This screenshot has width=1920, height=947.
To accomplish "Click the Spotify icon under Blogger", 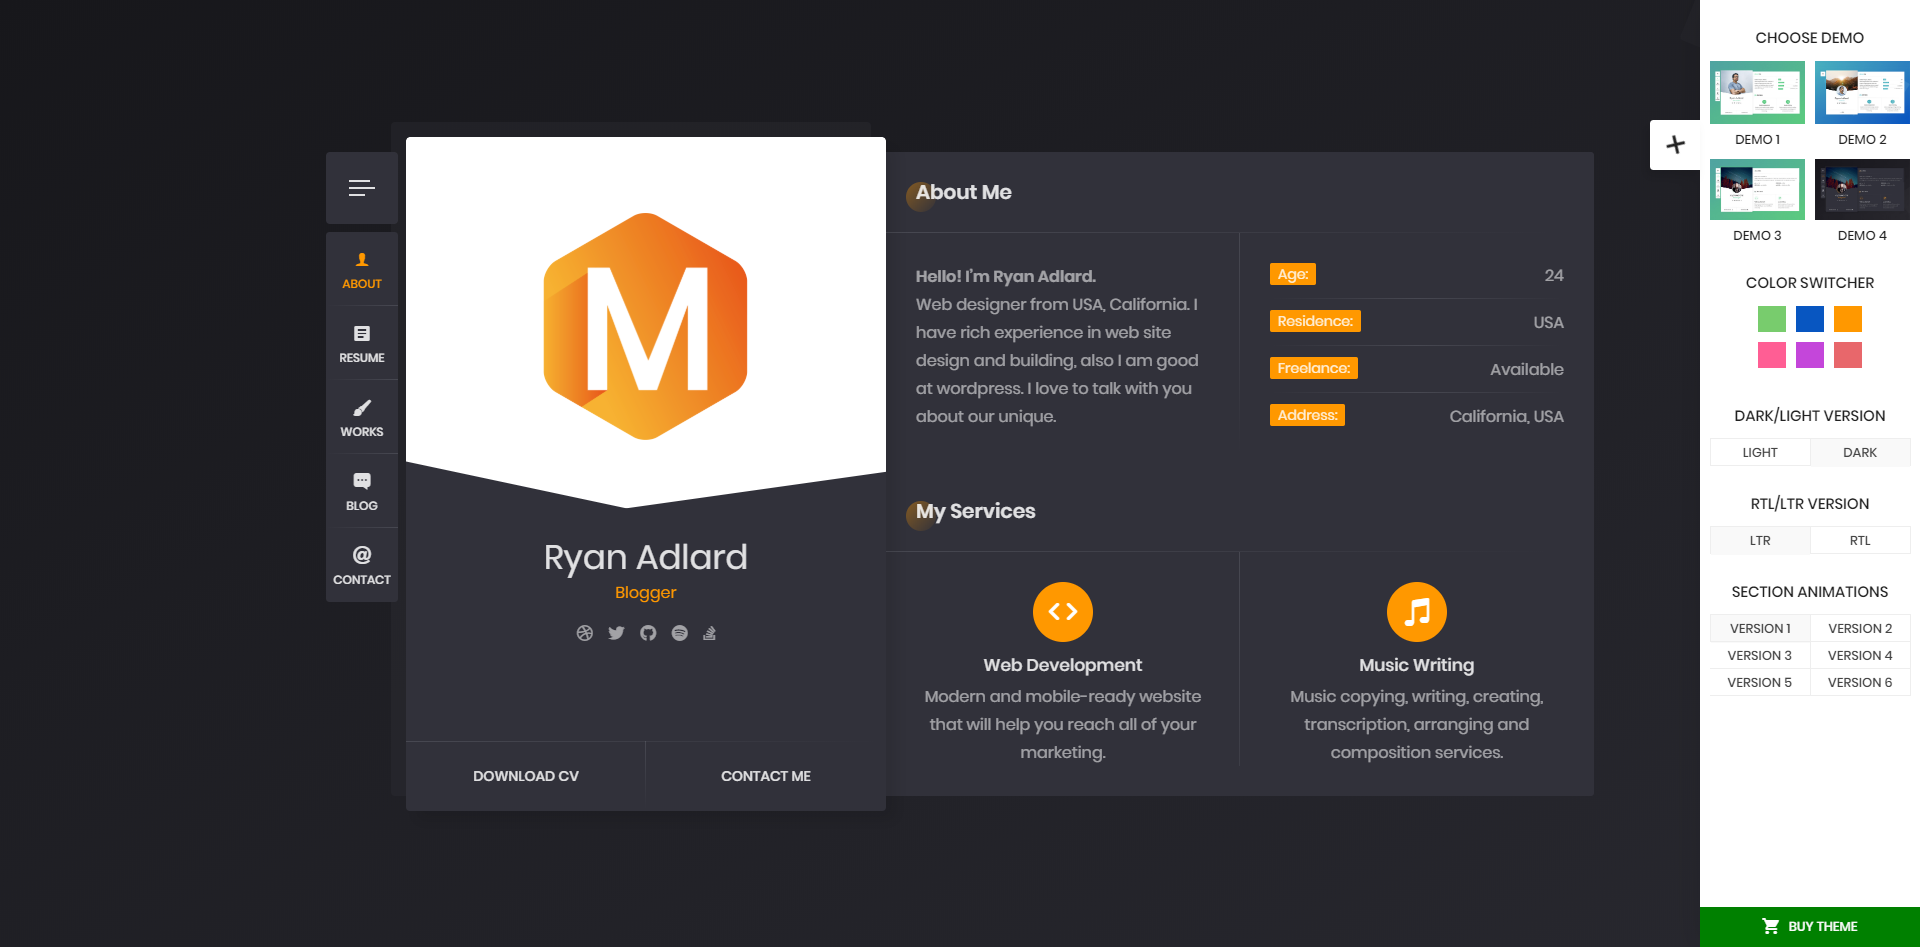I will (679, 633).
